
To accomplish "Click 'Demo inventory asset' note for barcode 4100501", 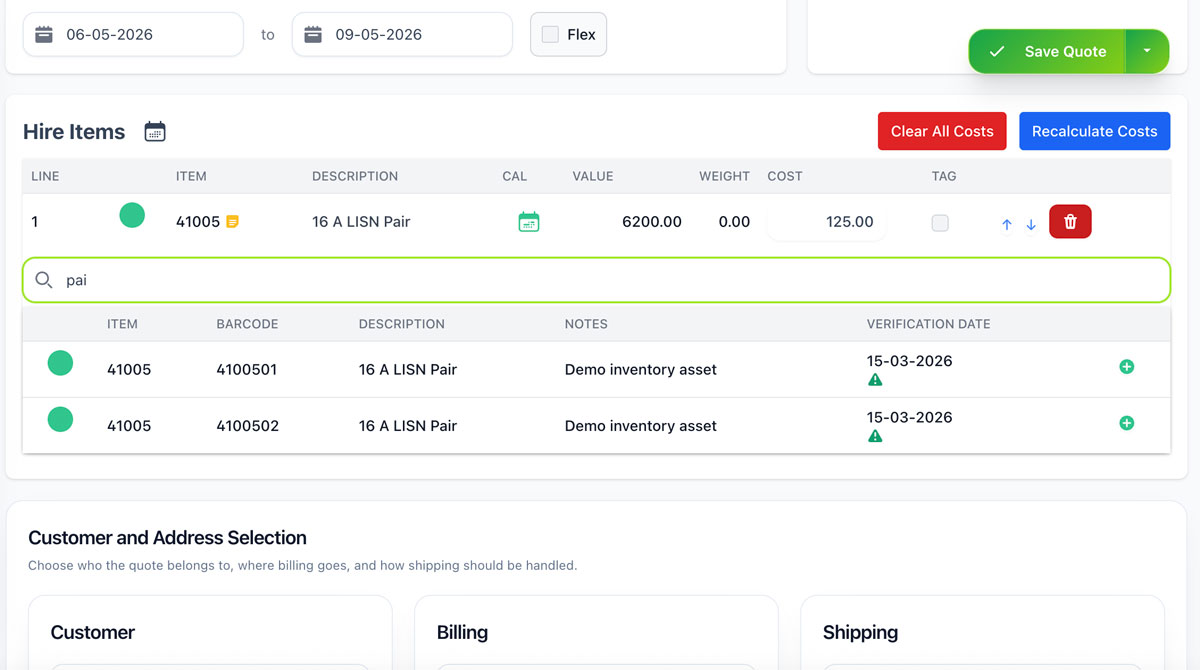I will click(641, 369).
